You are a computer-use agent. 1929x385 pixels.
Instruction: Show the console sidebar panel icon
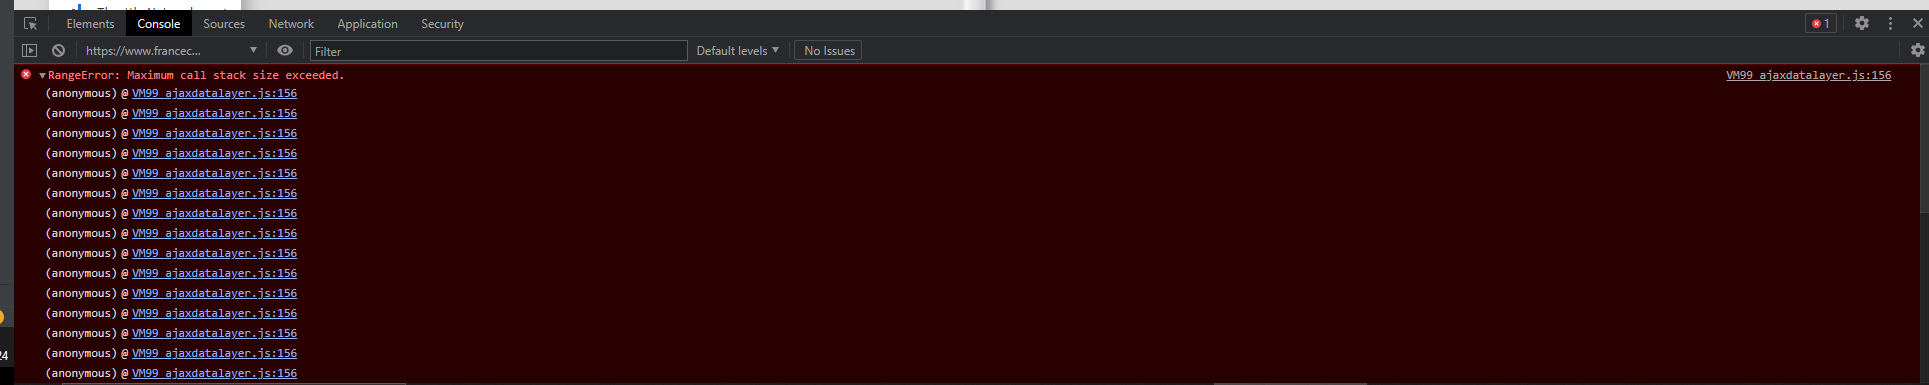tap(30, 51)
